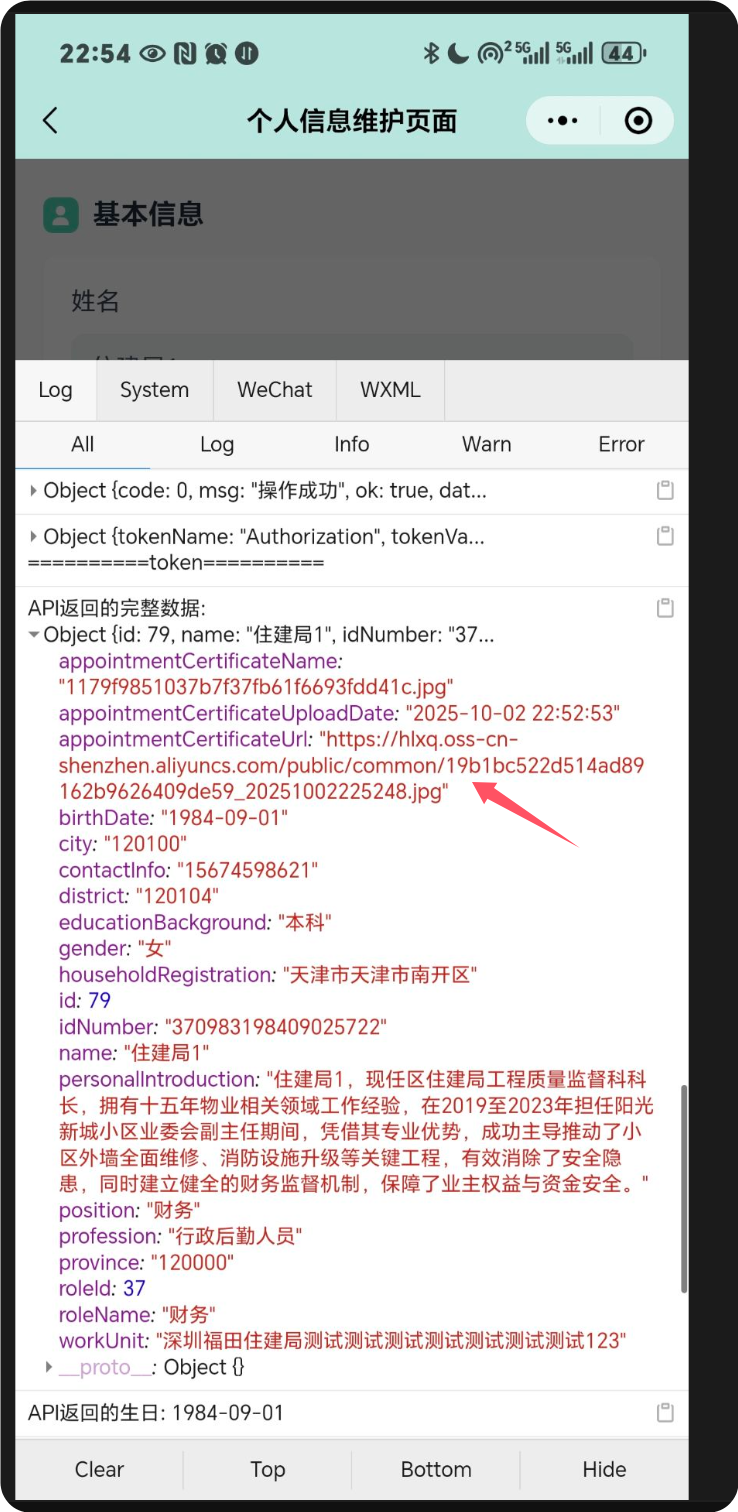Clear the console log

[x=99, y=1469]
